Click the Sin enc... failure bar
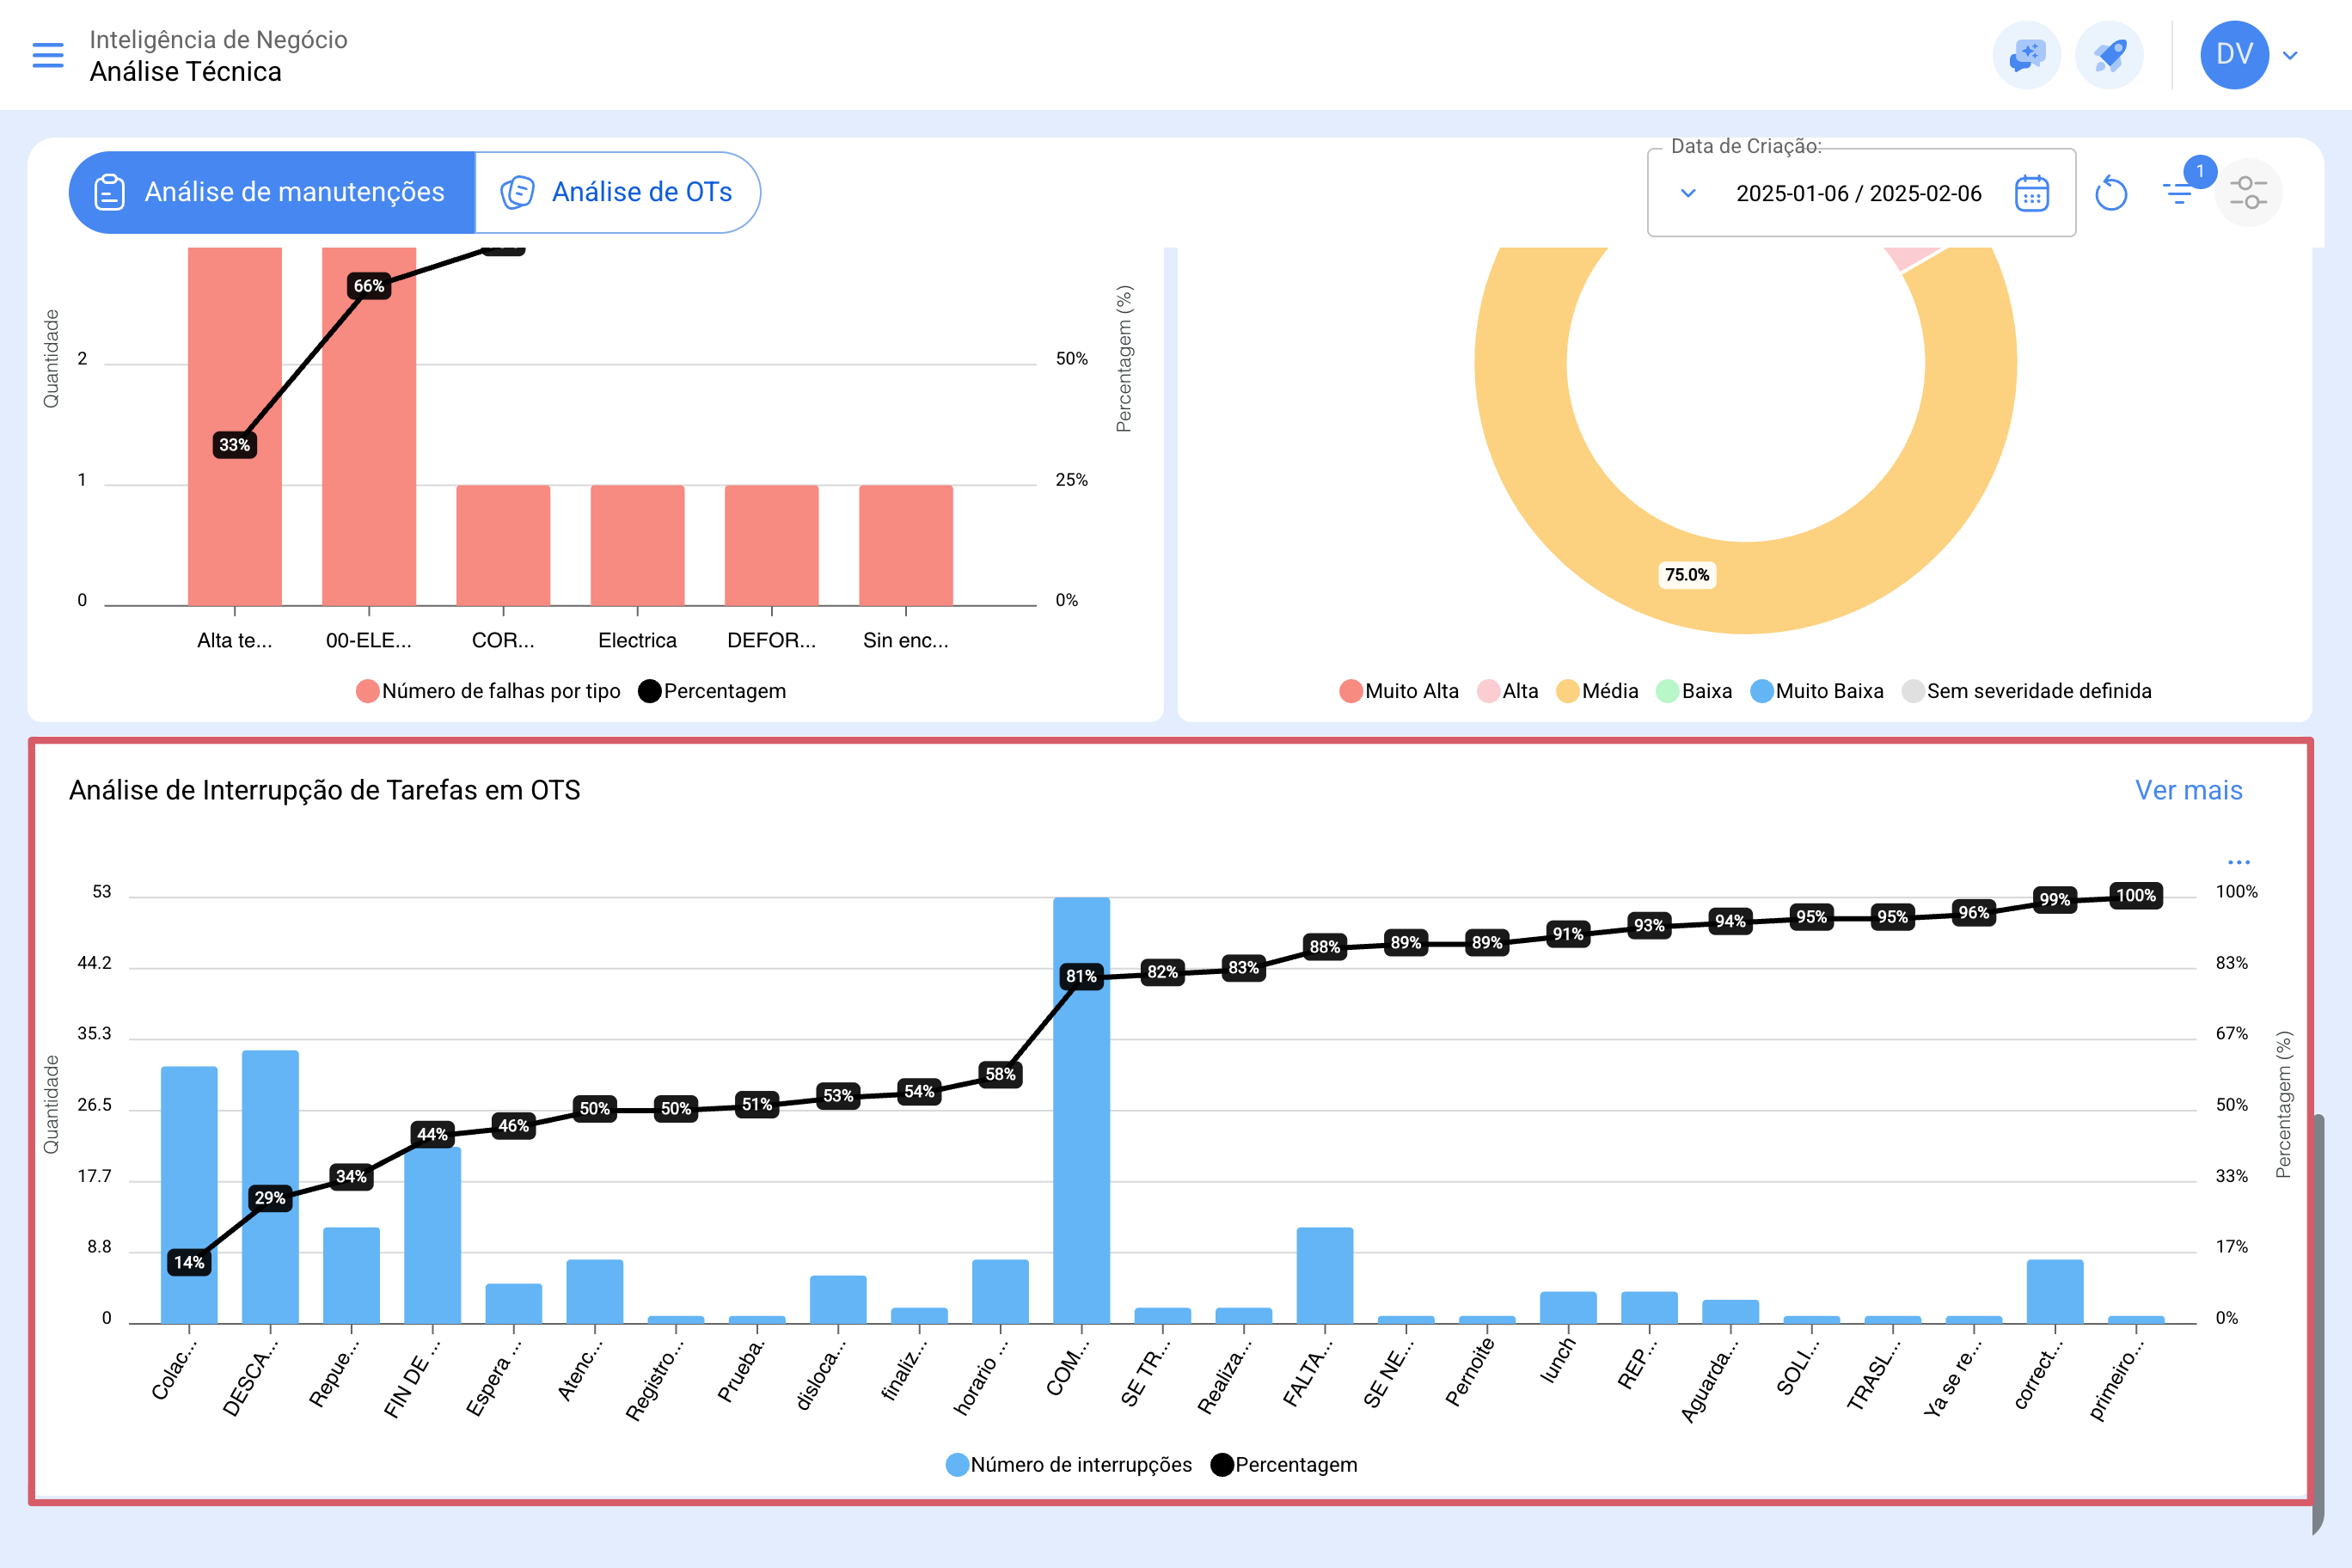This screenshot has height=1568, width=2352. (906, 546)
